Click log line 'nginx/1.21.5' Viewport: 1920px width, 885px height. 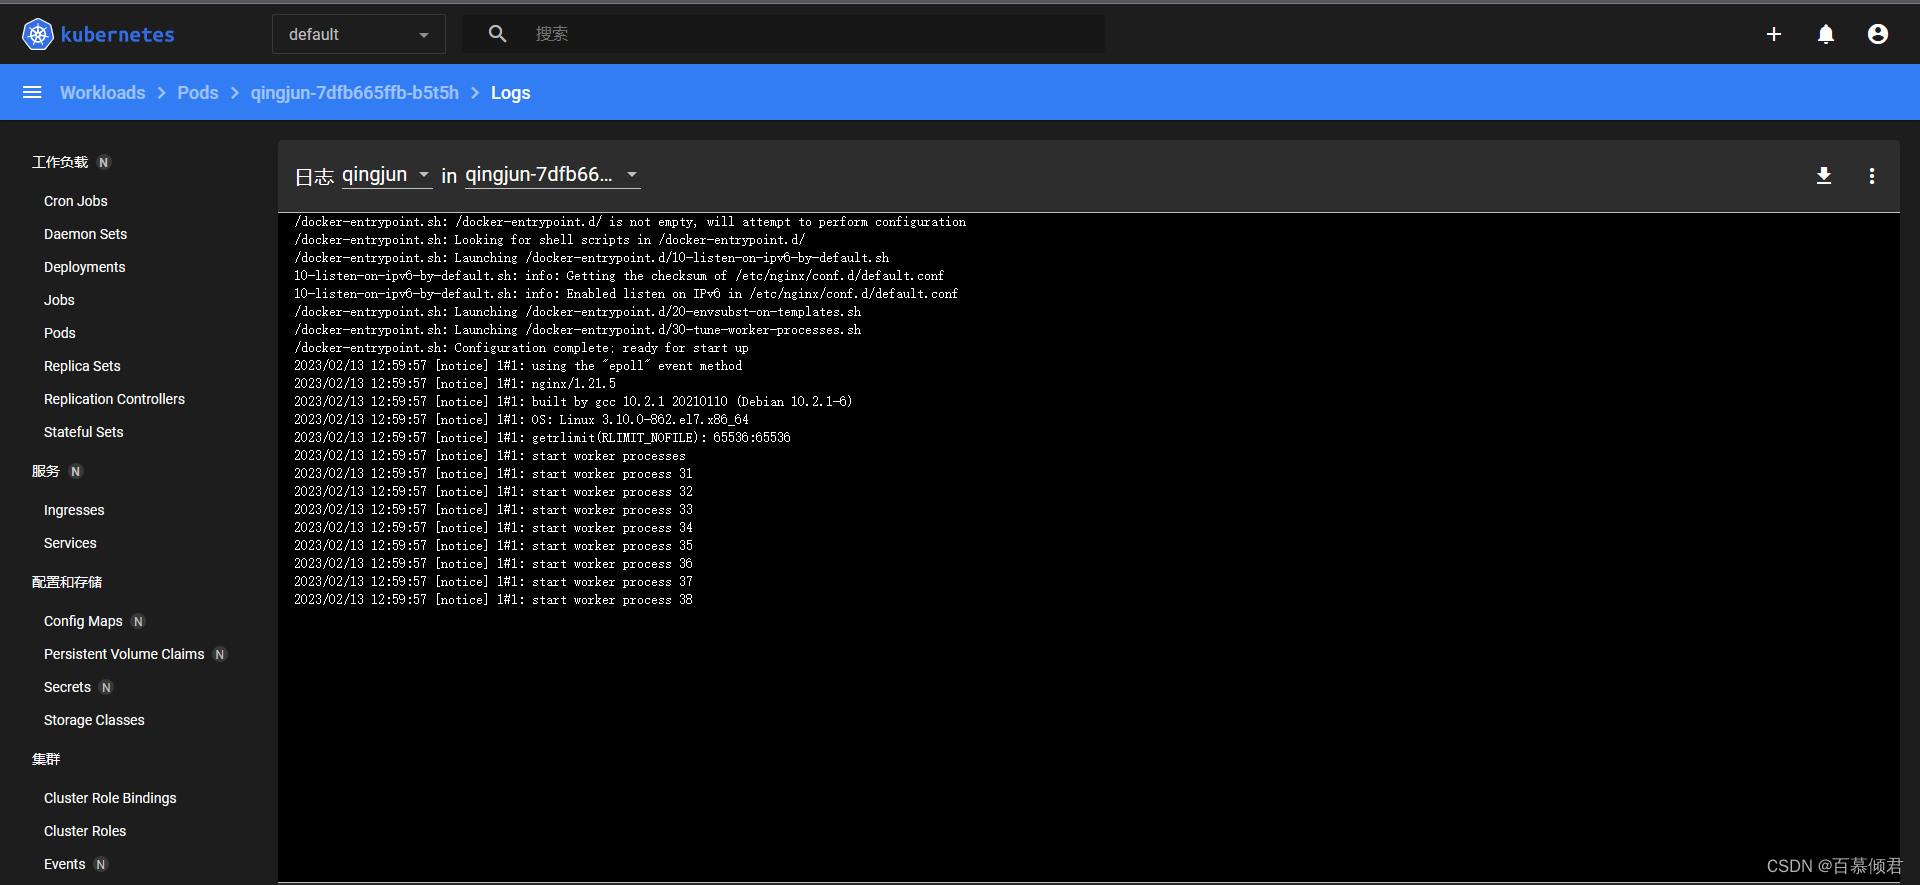tap(455, 384)
